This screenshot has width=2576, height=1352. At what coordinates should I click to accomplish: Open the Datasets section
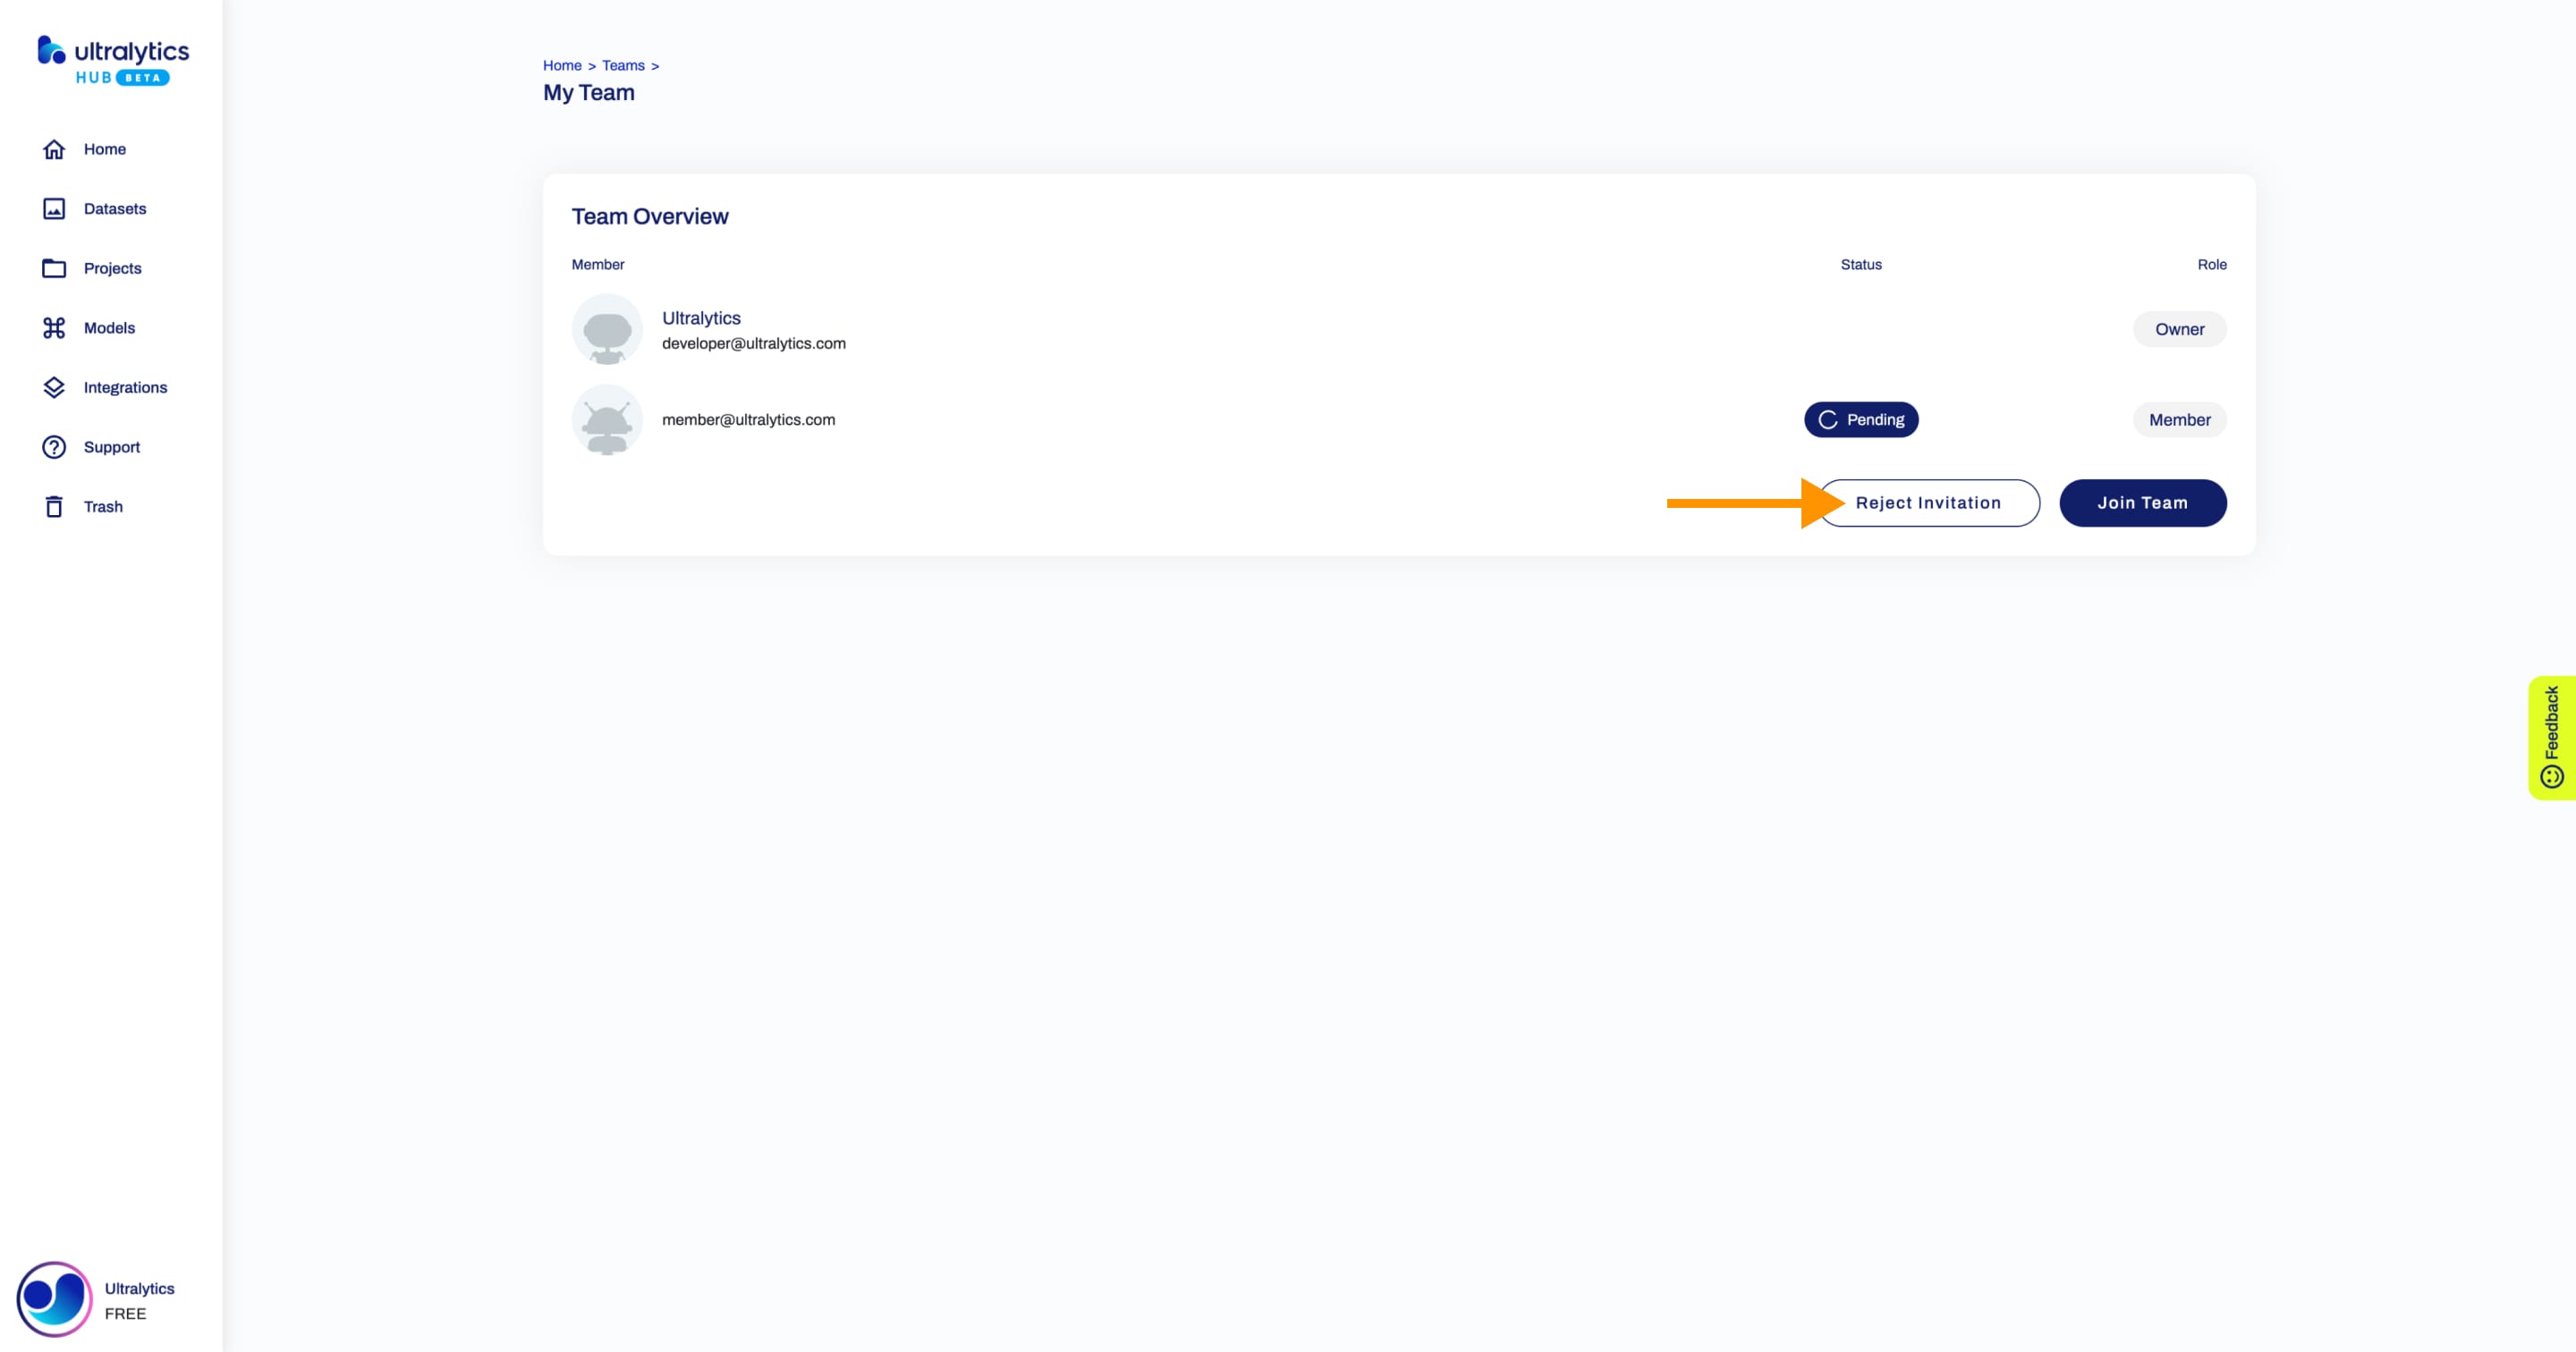[x=114, y=207]
